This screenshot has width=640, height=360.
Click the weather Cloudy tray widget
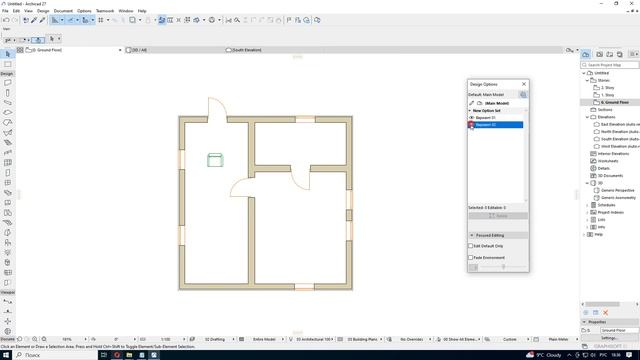544,355
